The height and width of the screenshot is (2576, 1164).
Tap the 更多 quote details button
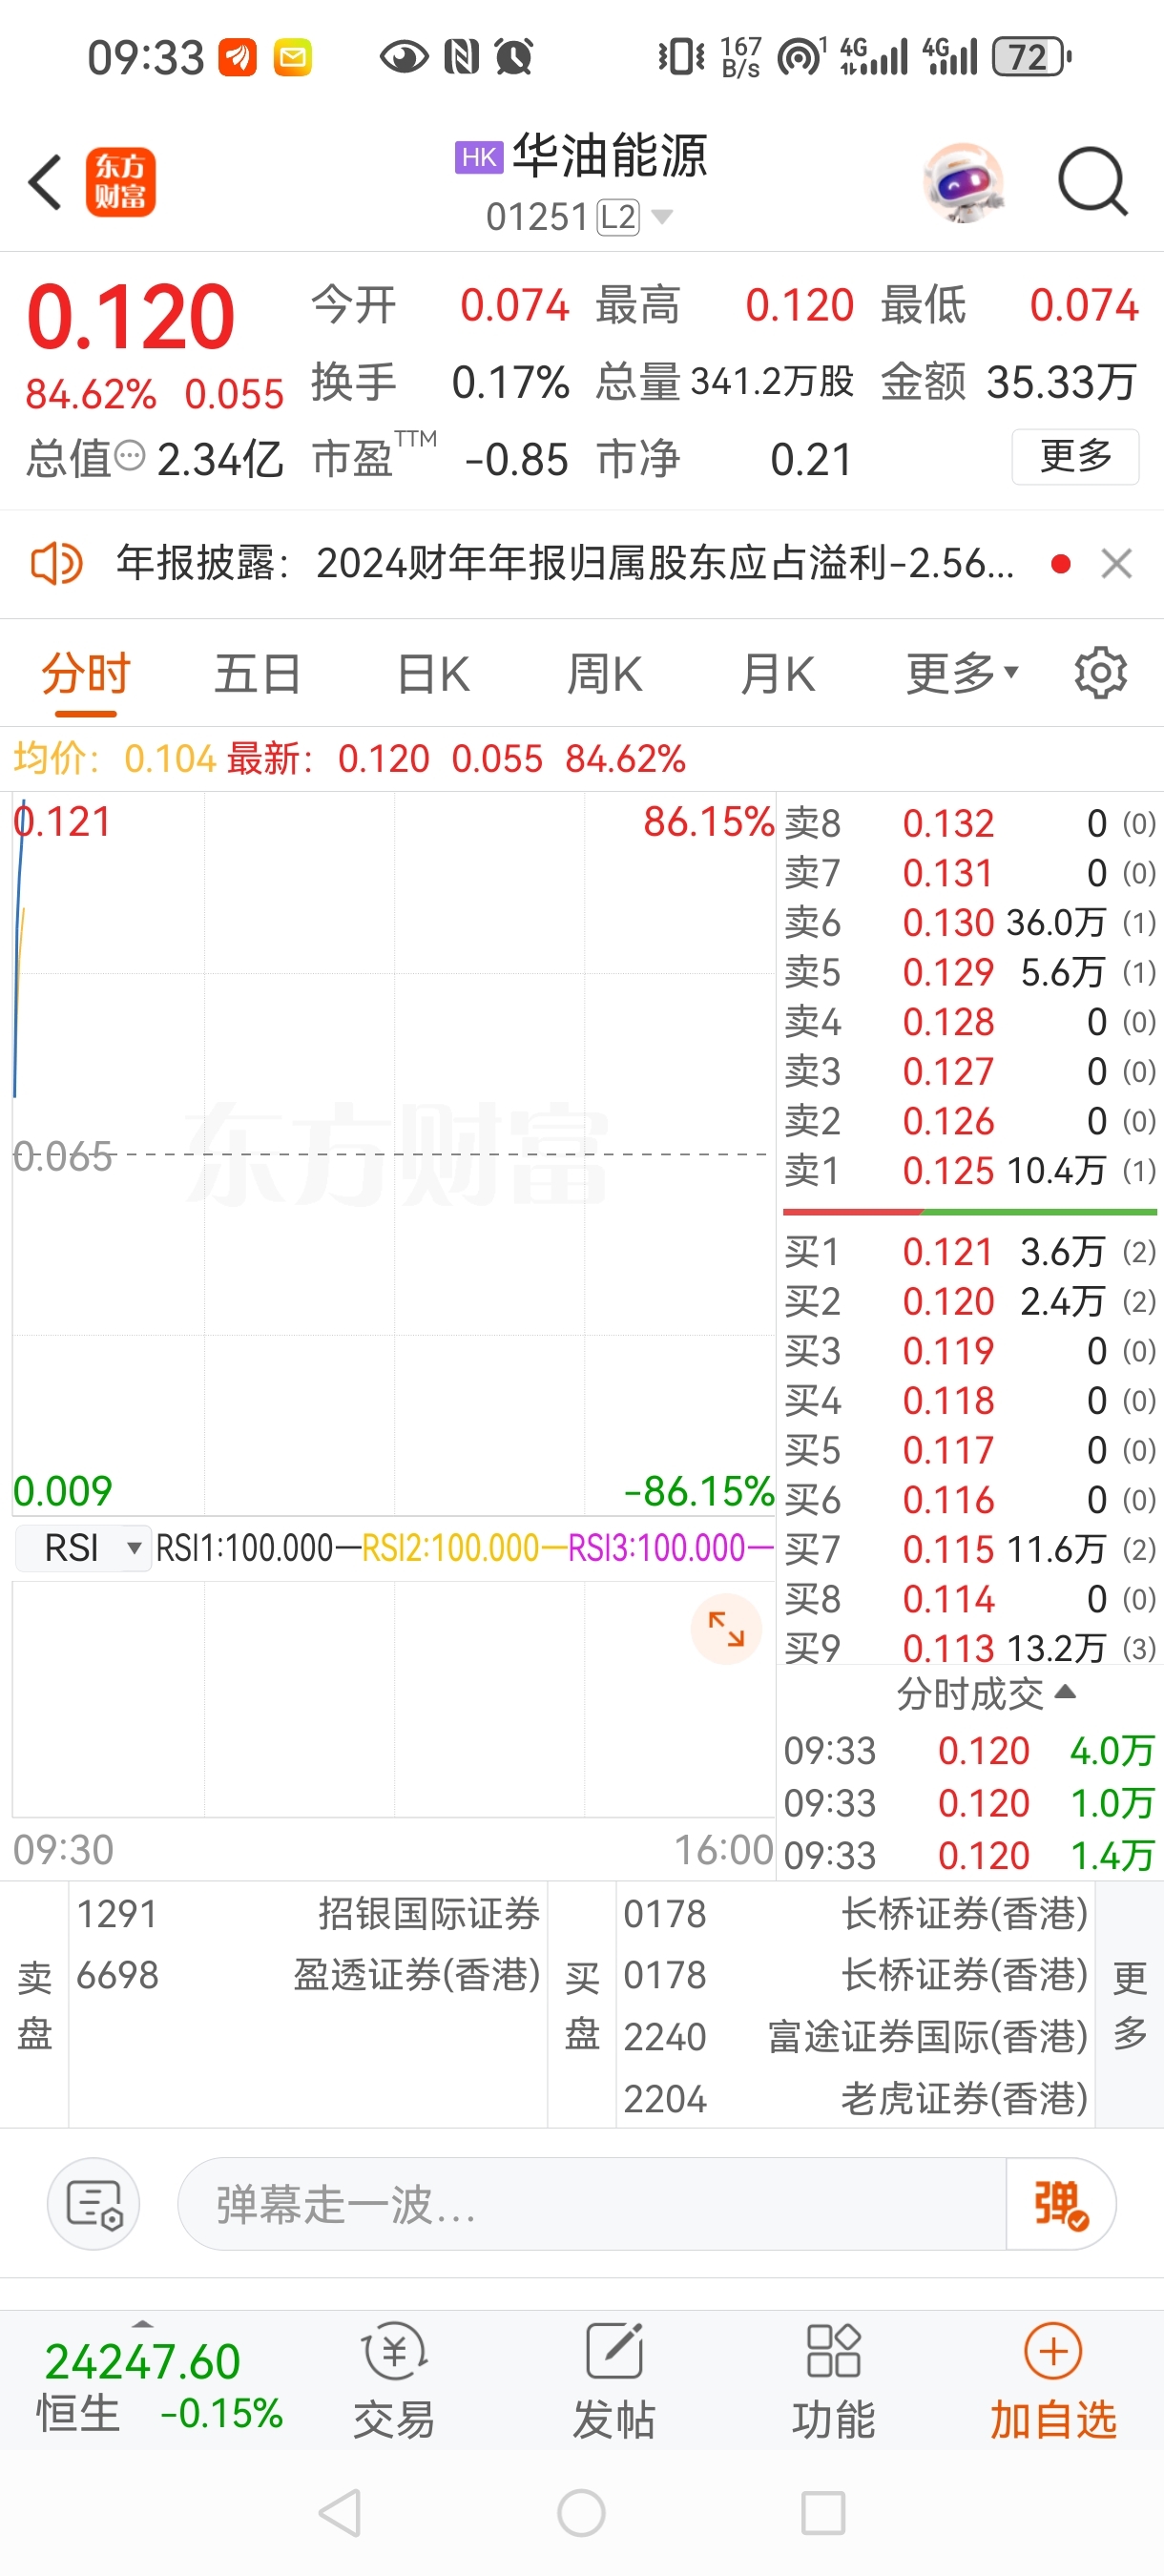click(1075, 457)
